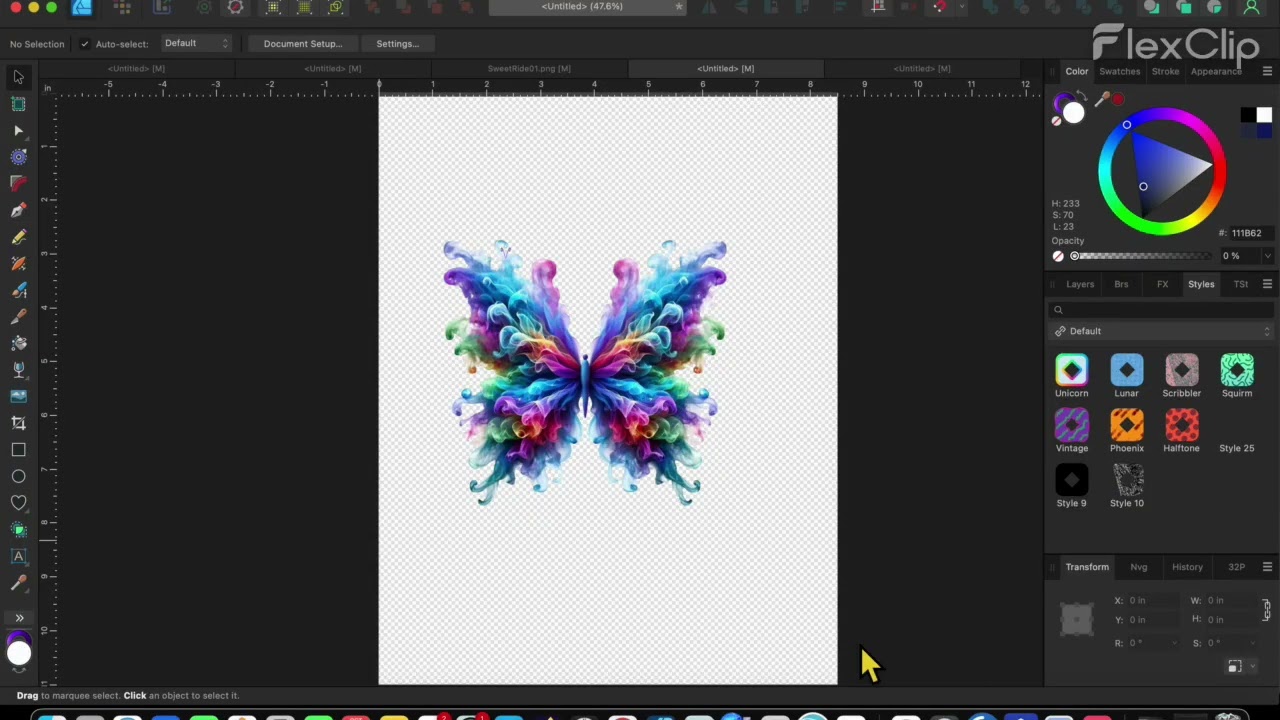Image resolution: width=1280 pixels, height=720 pixels.
Task: Apply the Squirm style
Action: (x=1237, y=370)
